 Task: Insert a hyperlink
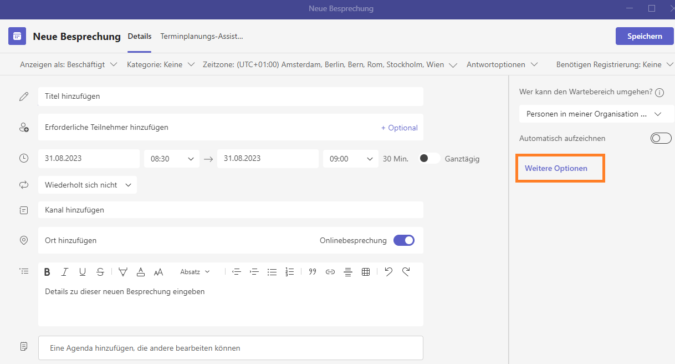point(330,272)
